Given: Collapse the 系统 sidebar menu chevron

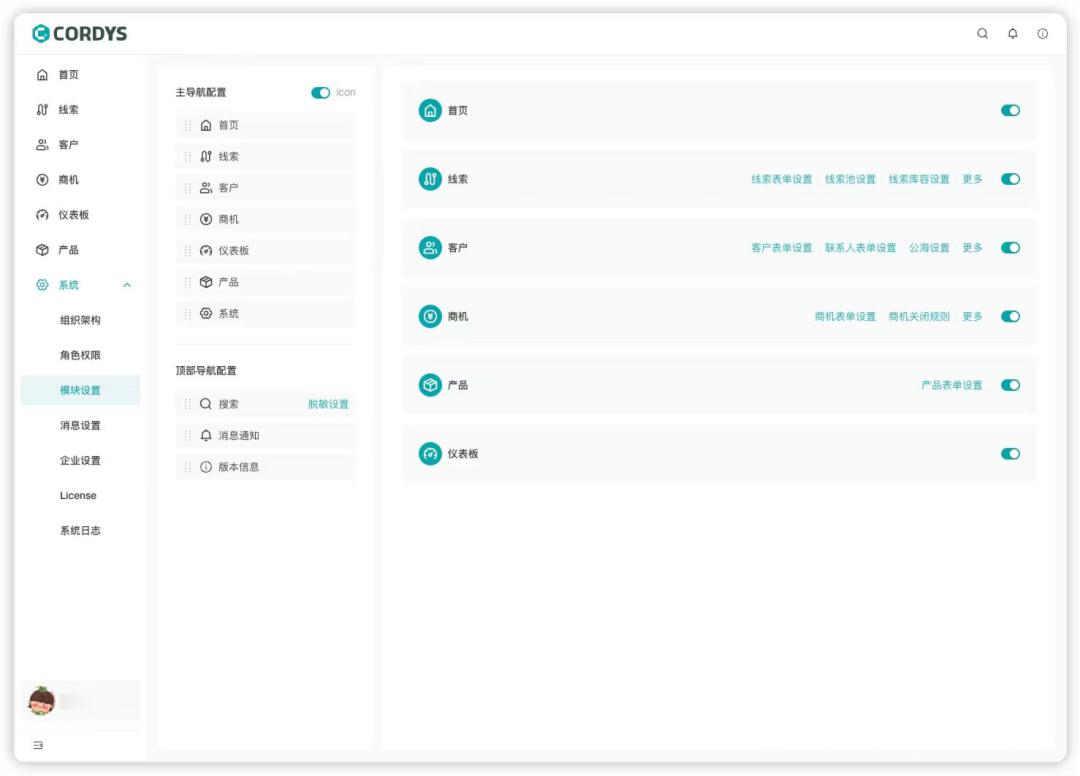Looking at the screenshot, I should (127, 286).
